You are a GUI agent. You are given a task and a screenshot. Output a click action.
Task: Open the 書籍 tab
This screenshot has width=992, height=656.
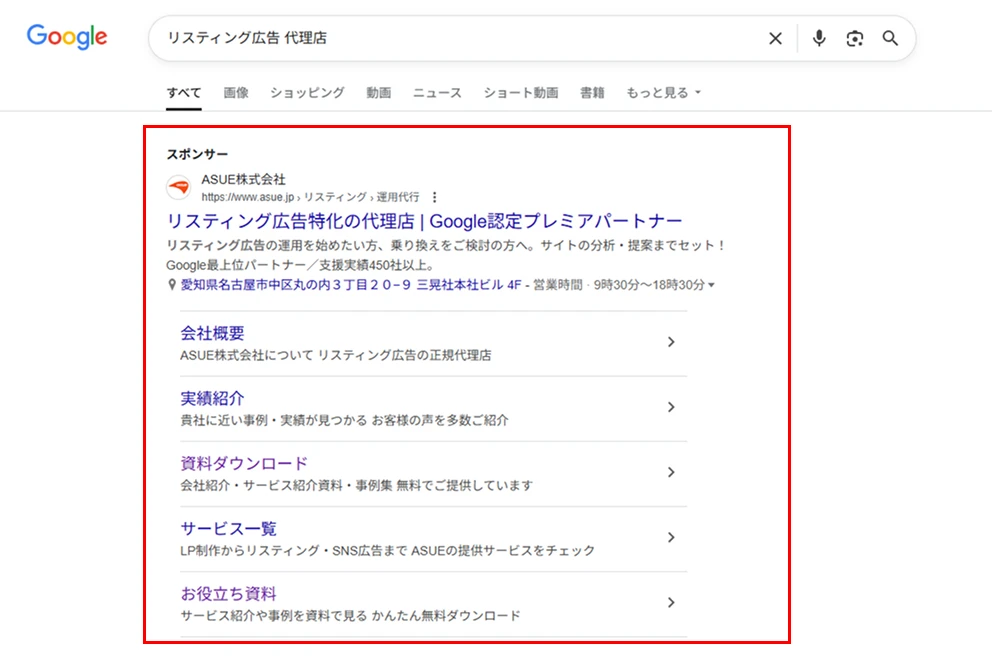pos(592,93)
